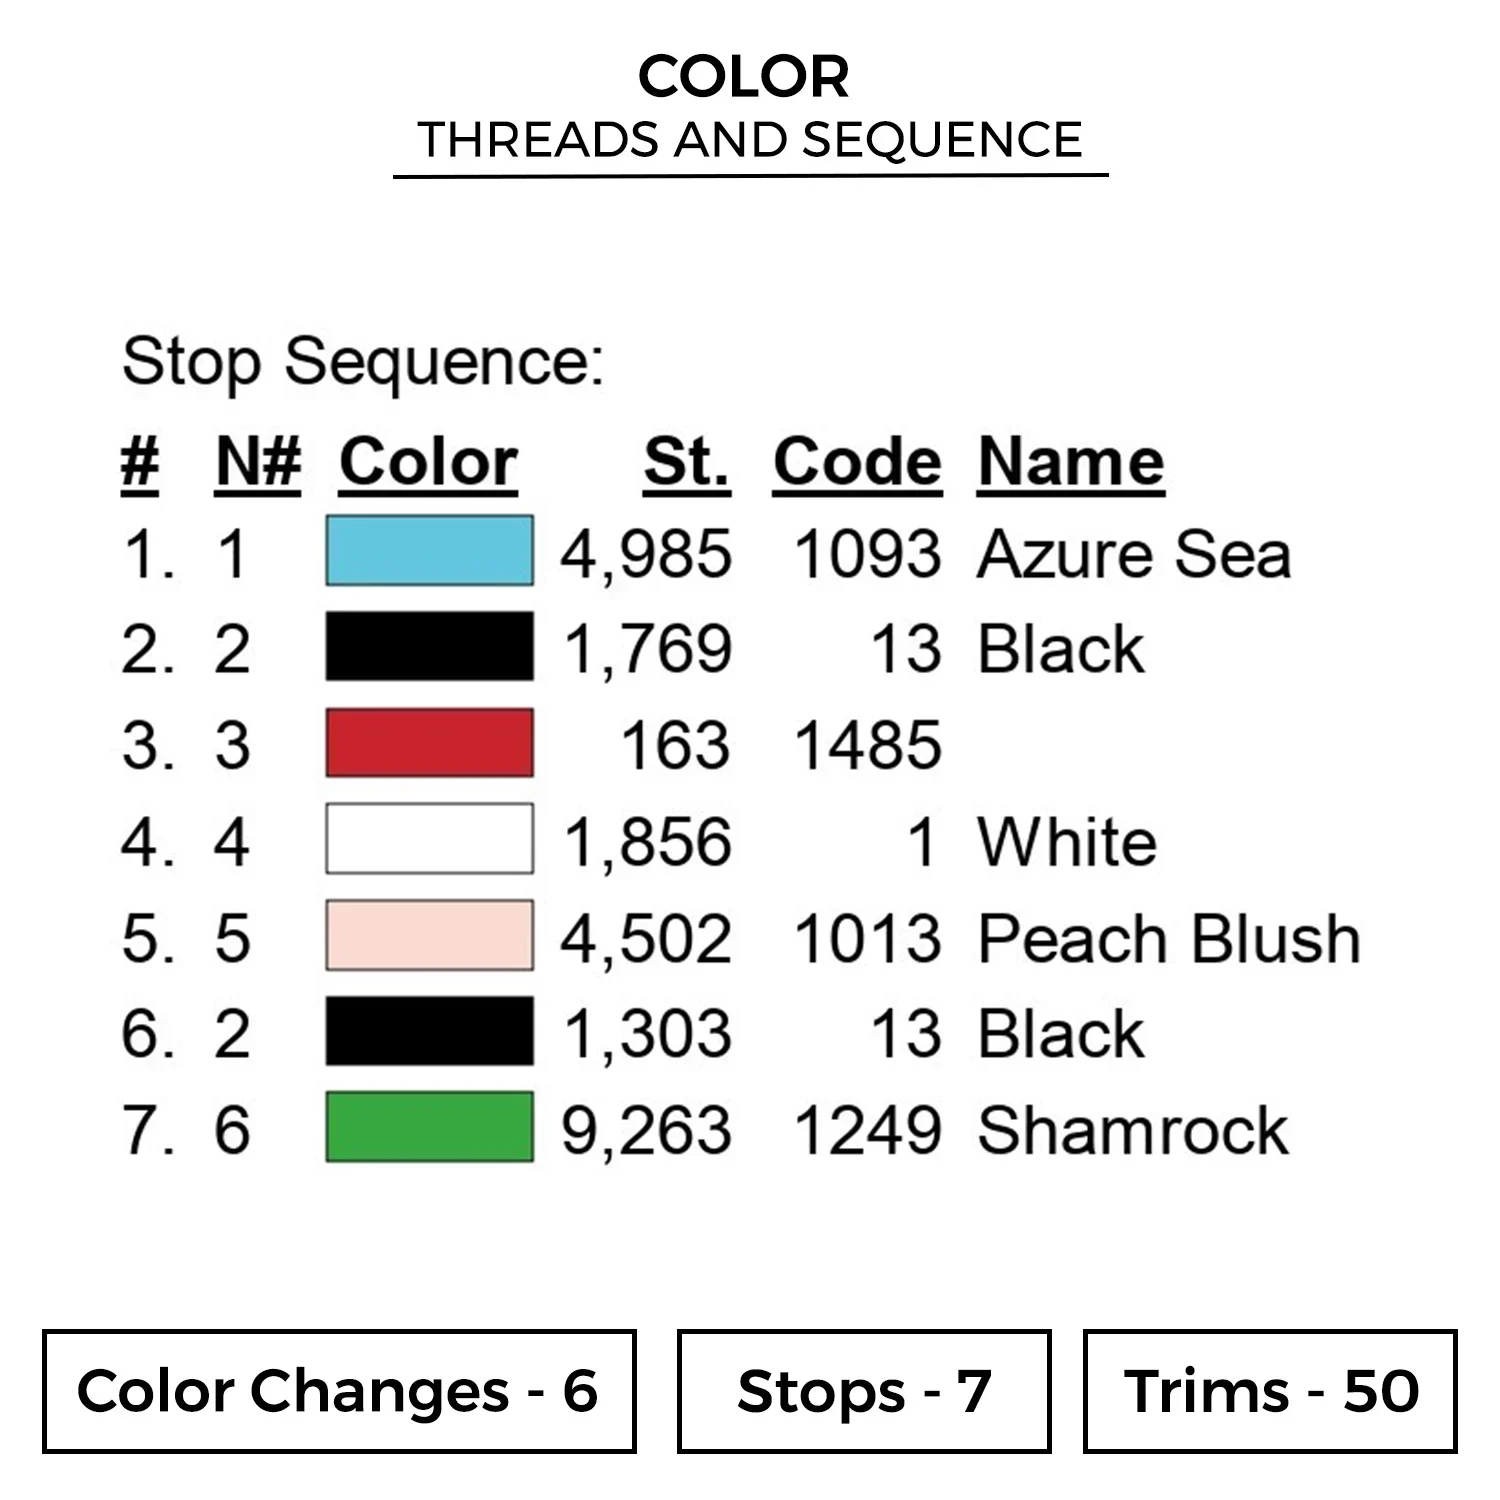Click the St. column header
The height and width of the screenshot is (1500, 1500).
(x=686, y=463)
